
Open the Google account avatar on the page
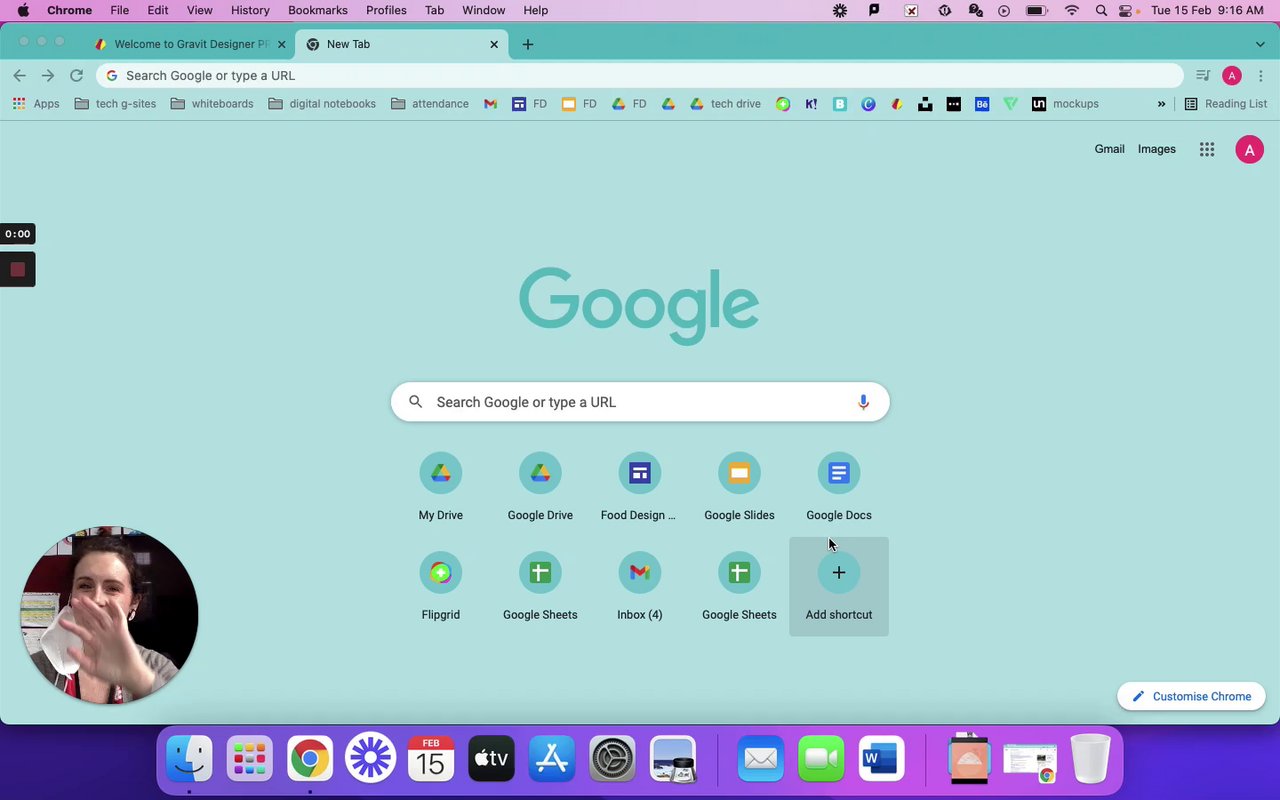point(1249,150)
